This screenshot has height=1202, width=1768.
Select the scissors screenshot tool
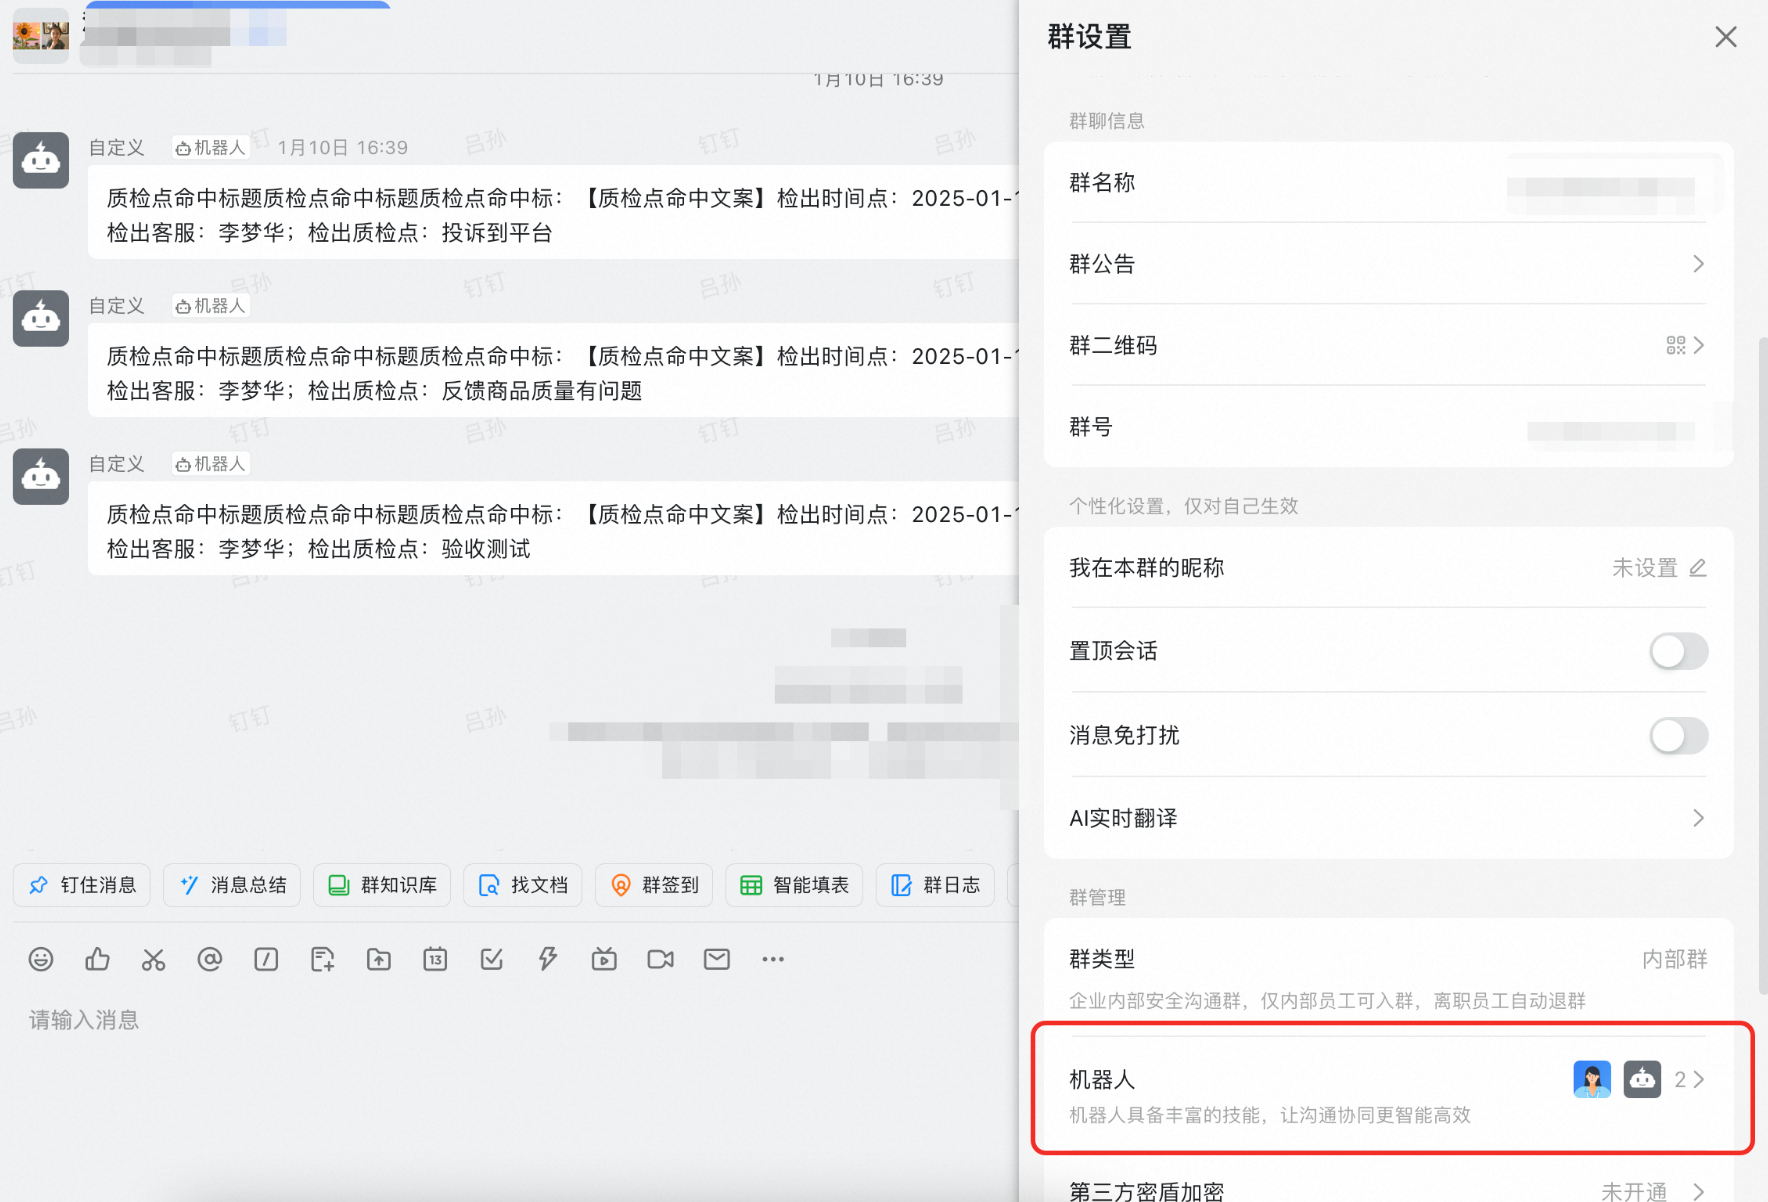(x=153, y=960)
